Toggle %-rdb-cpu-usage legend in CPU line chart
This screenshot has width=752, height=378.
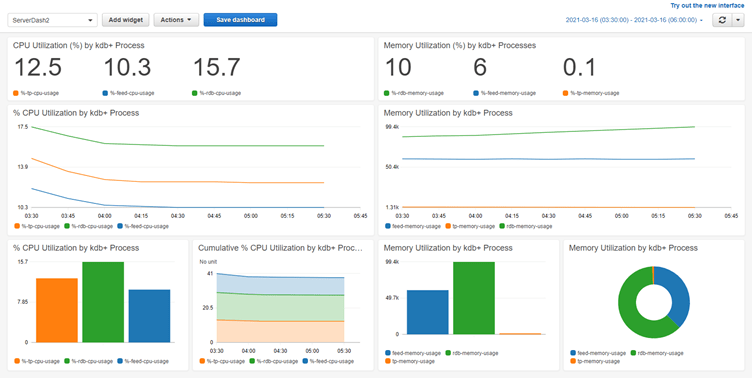click(89, 226)
